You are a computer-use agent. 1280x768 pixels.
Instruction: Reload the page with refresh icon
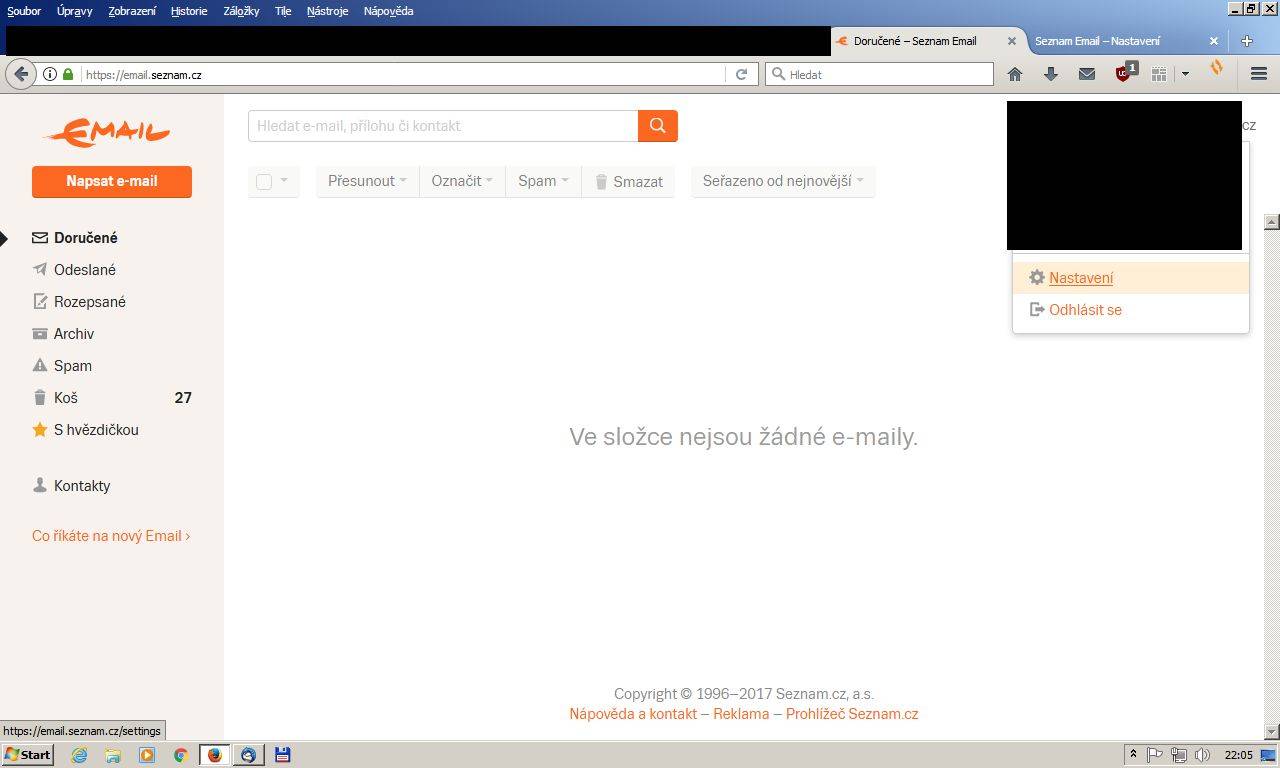[741, 74]
